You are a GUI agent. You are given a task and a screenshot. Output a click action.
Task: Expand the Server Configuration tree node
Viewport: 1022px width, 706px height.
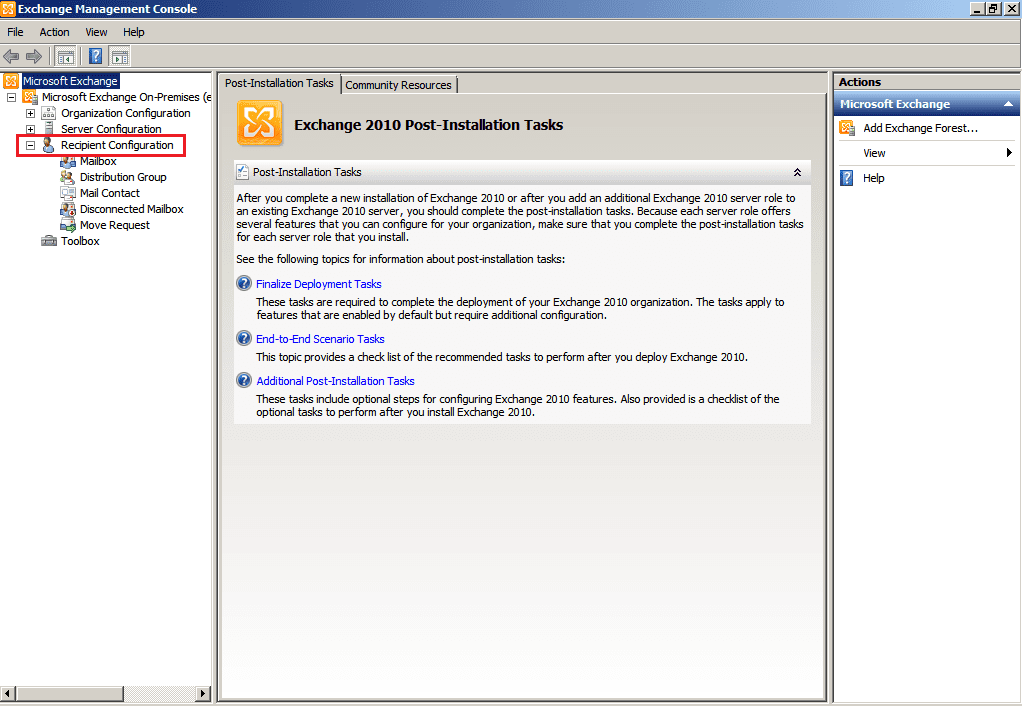[30, 129]
